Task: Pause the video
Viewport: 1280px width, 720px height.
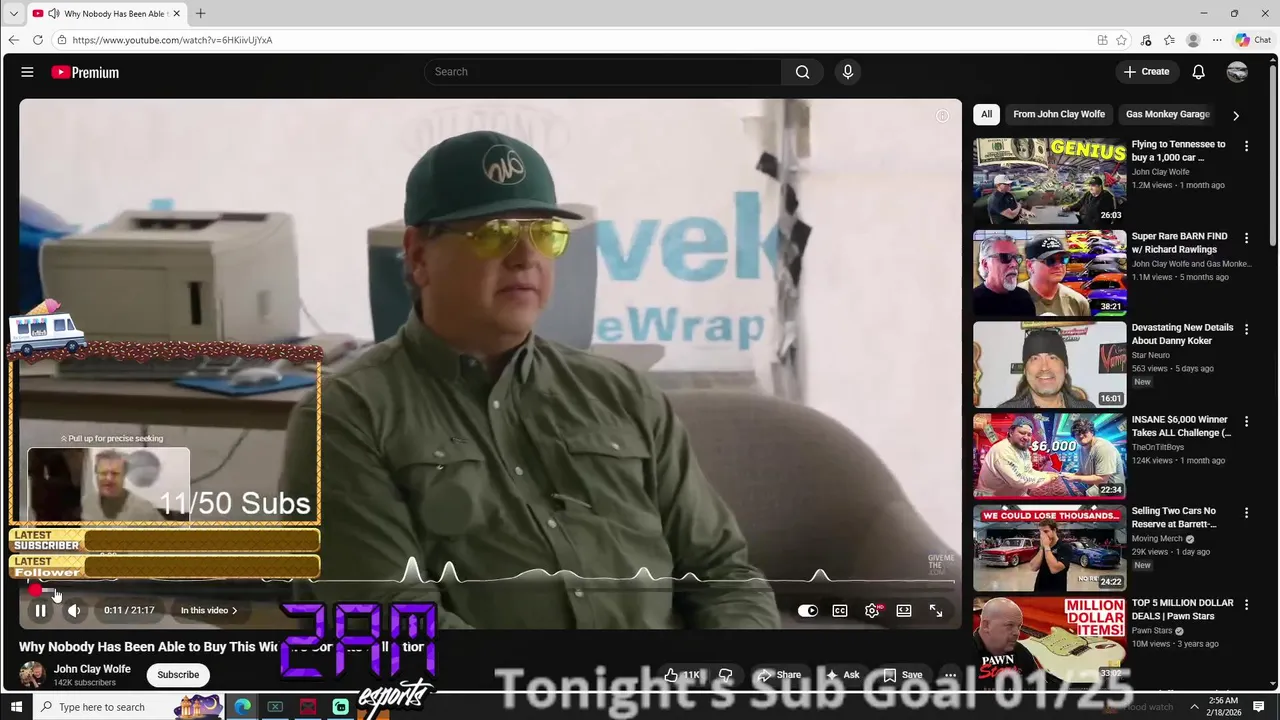Action: [40, 610]
